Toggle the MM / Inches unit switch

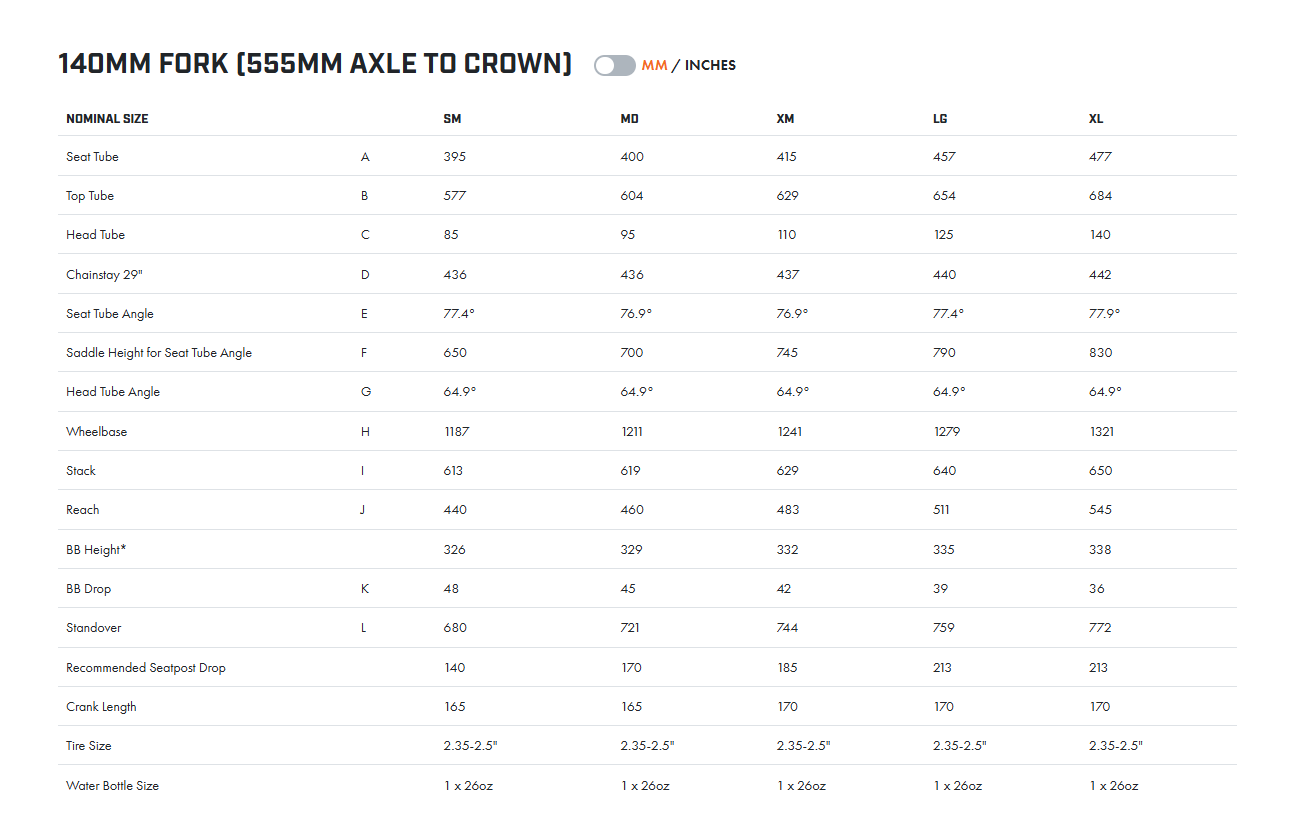coord(614,65)
